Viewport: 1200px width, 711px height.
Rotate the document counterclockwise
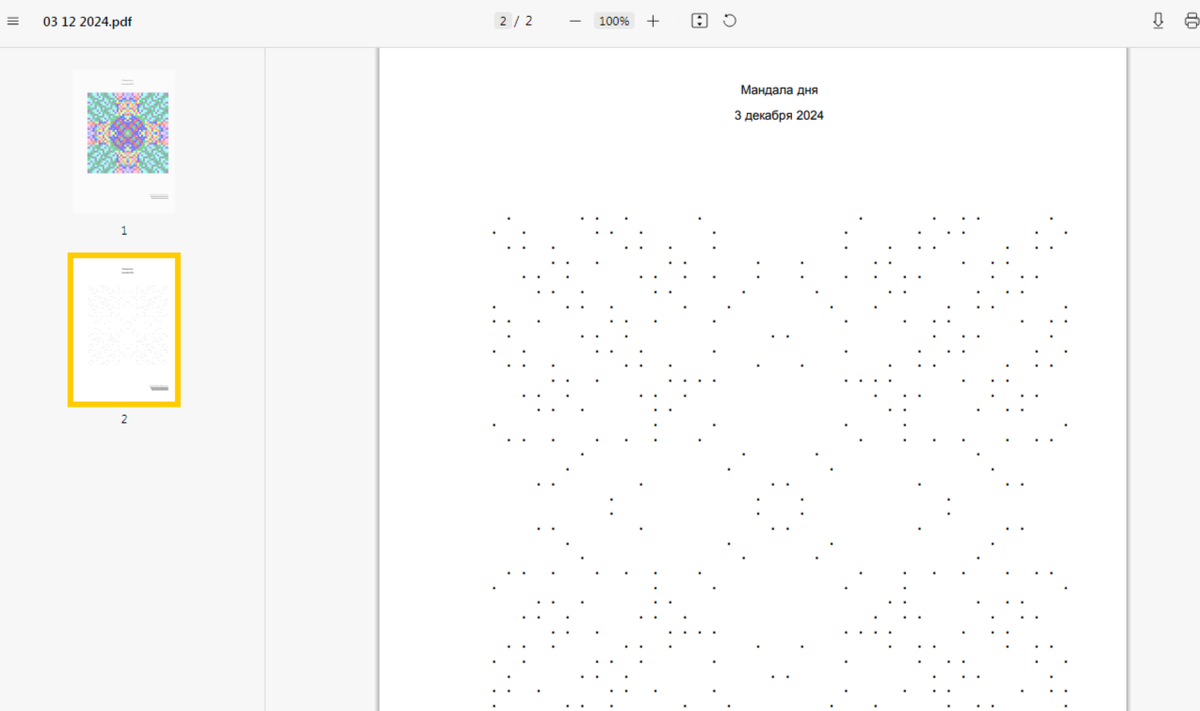click(x=730, y=21)
